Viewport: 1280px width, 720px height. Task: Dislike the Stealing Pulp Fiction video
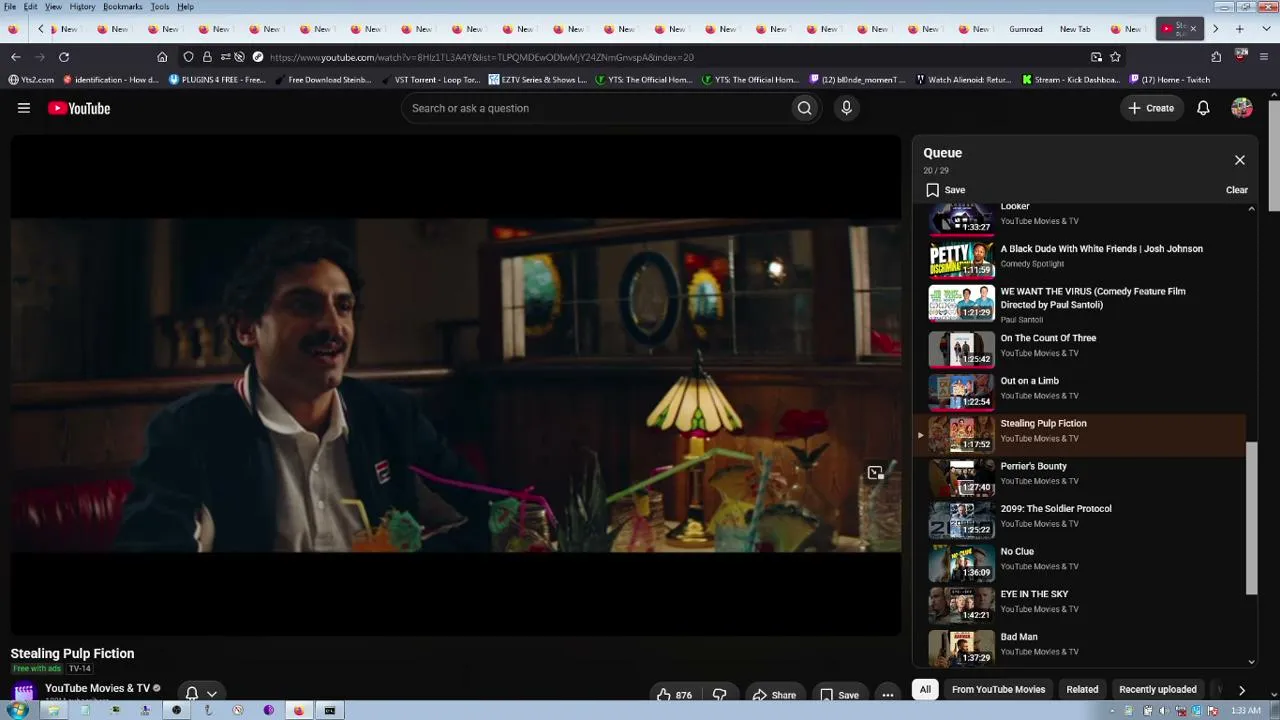pyautogui.click(x=719, y=695)
